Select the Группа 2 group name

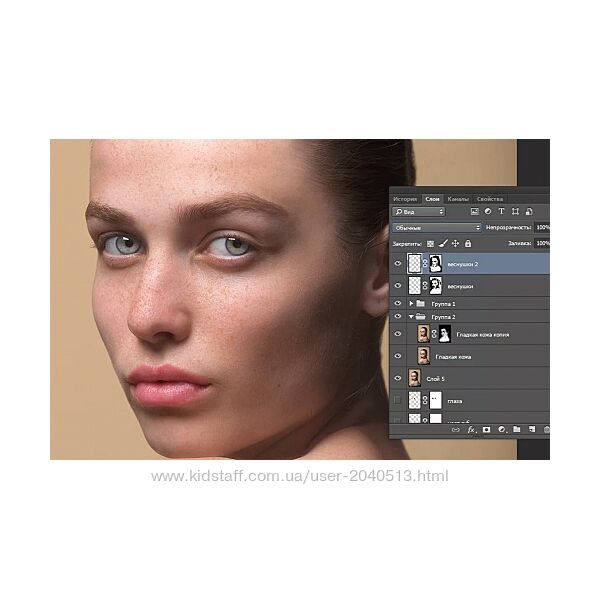pyautogui.click(x=443, y=317)
